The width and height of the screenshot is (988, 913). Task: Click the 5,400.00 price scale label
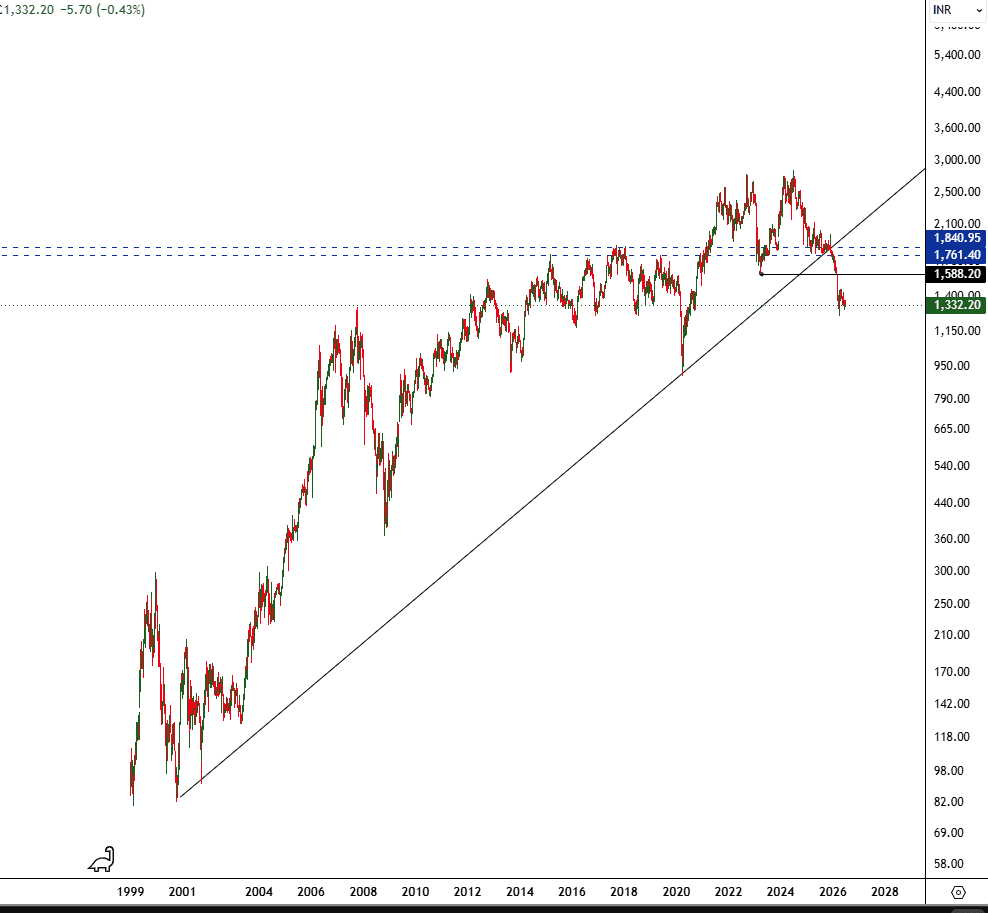(957, 55)
